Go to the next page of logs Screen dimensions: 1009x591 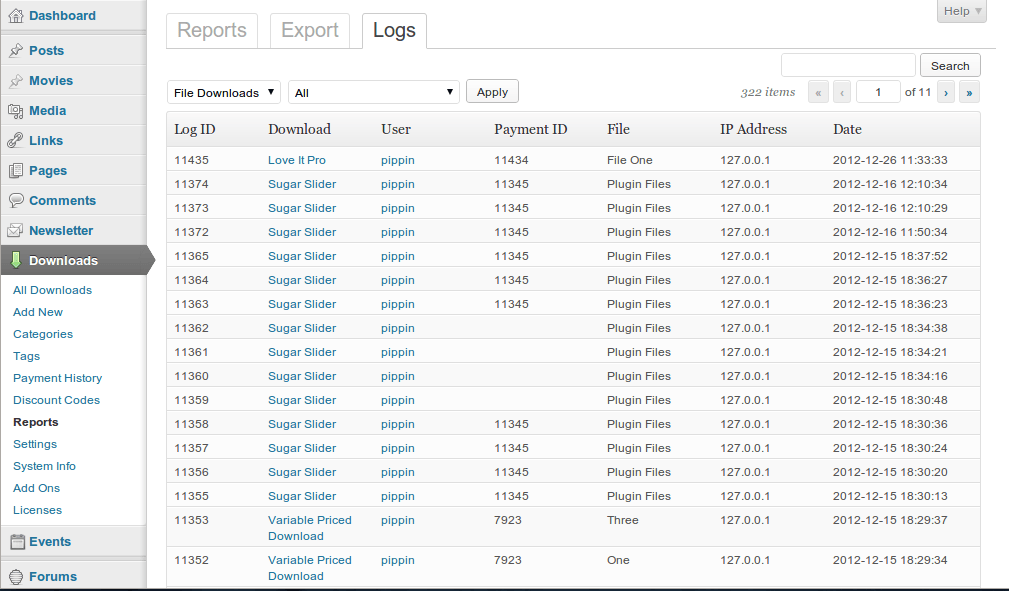click(x=946, y=92)
